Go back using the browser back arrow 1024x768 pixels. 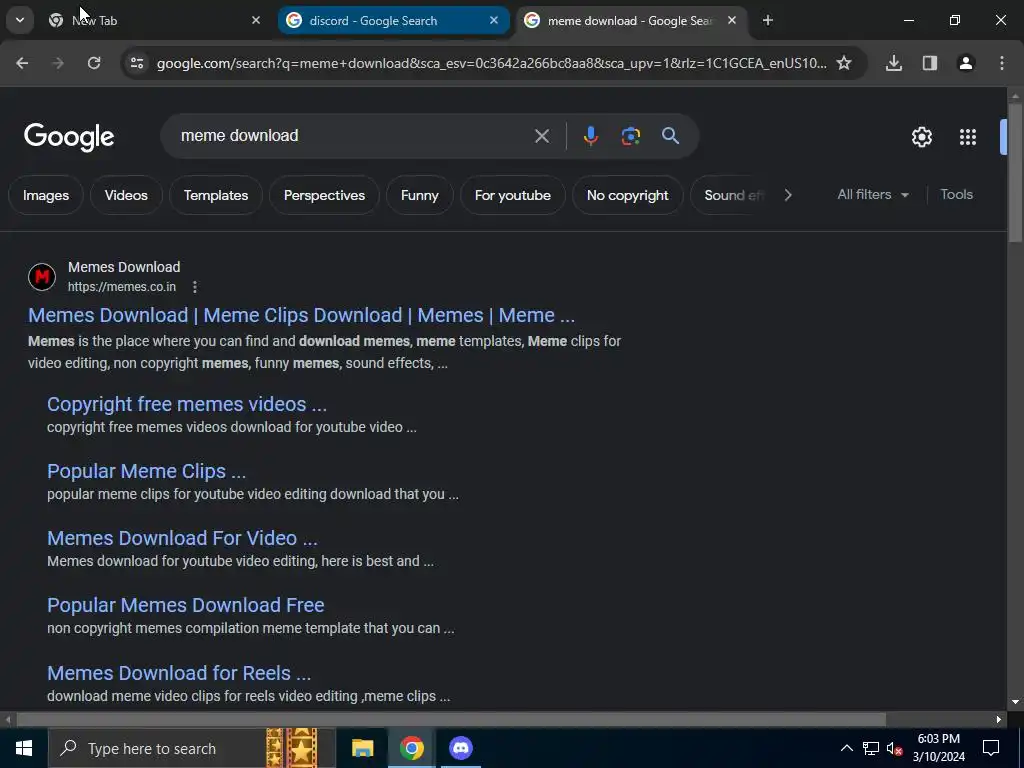(x=22, y=63)
